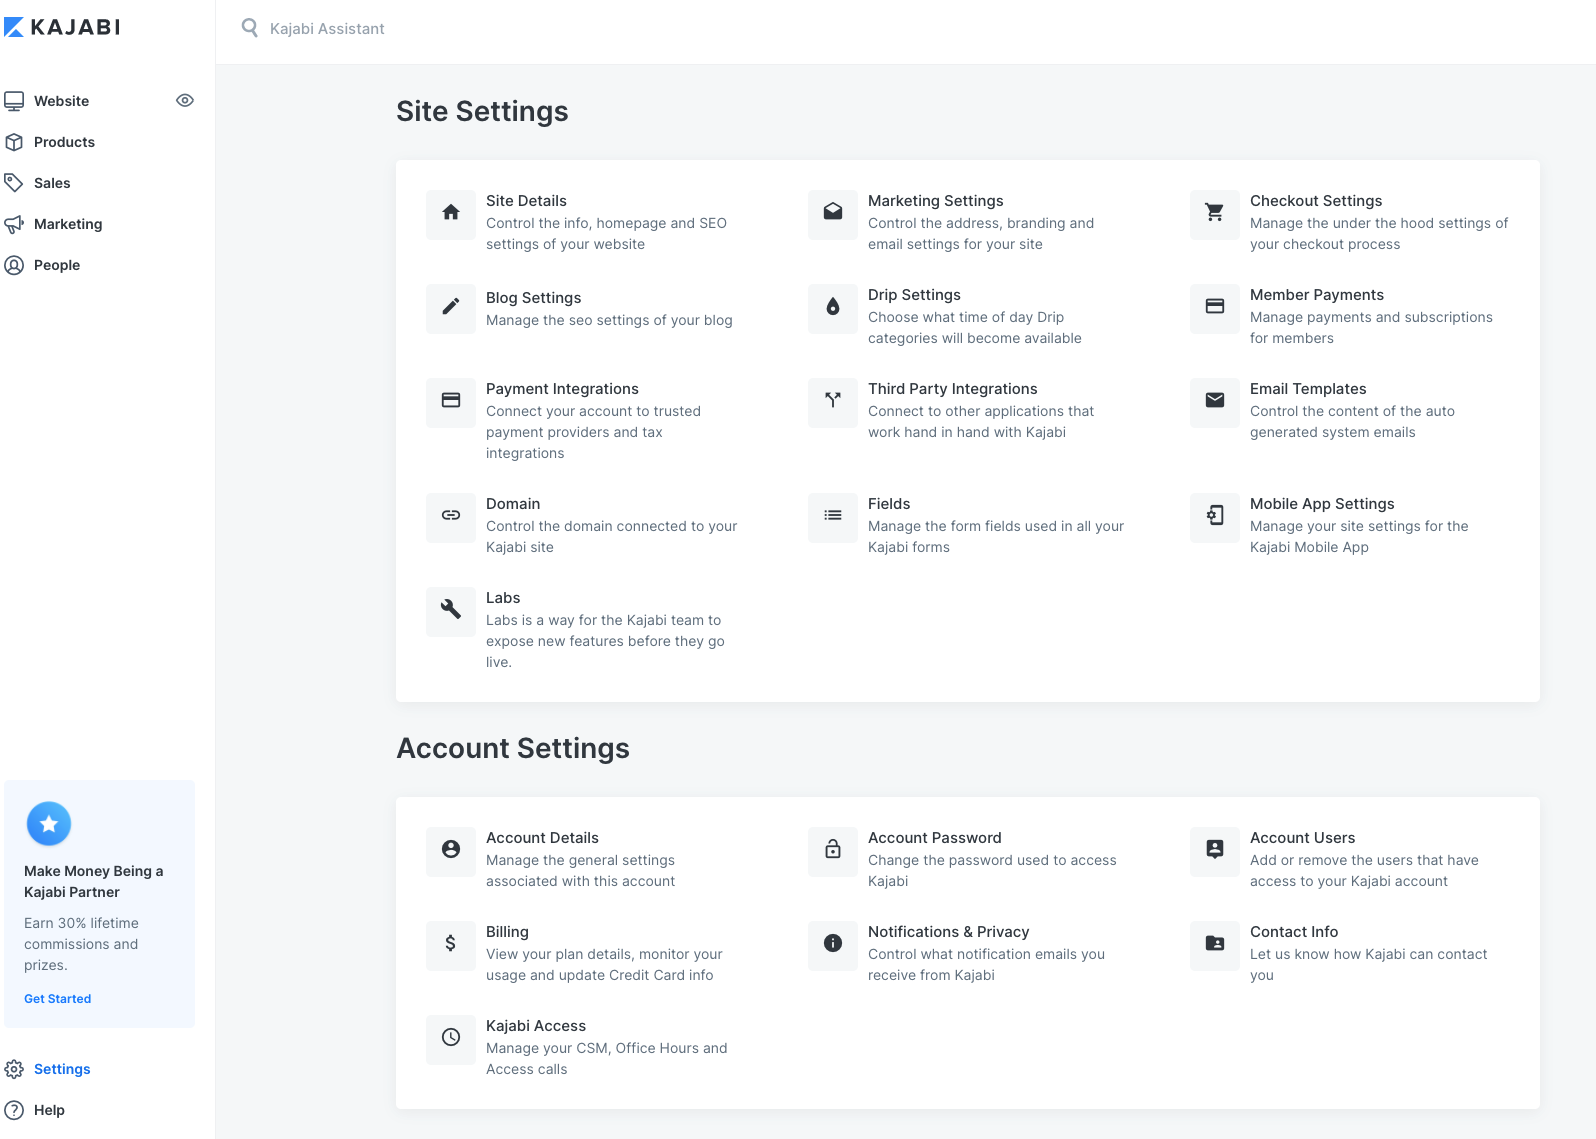1596x1139 pixels.
Task: Open the Mobile App Settings link
Action: pos(1322,504)
